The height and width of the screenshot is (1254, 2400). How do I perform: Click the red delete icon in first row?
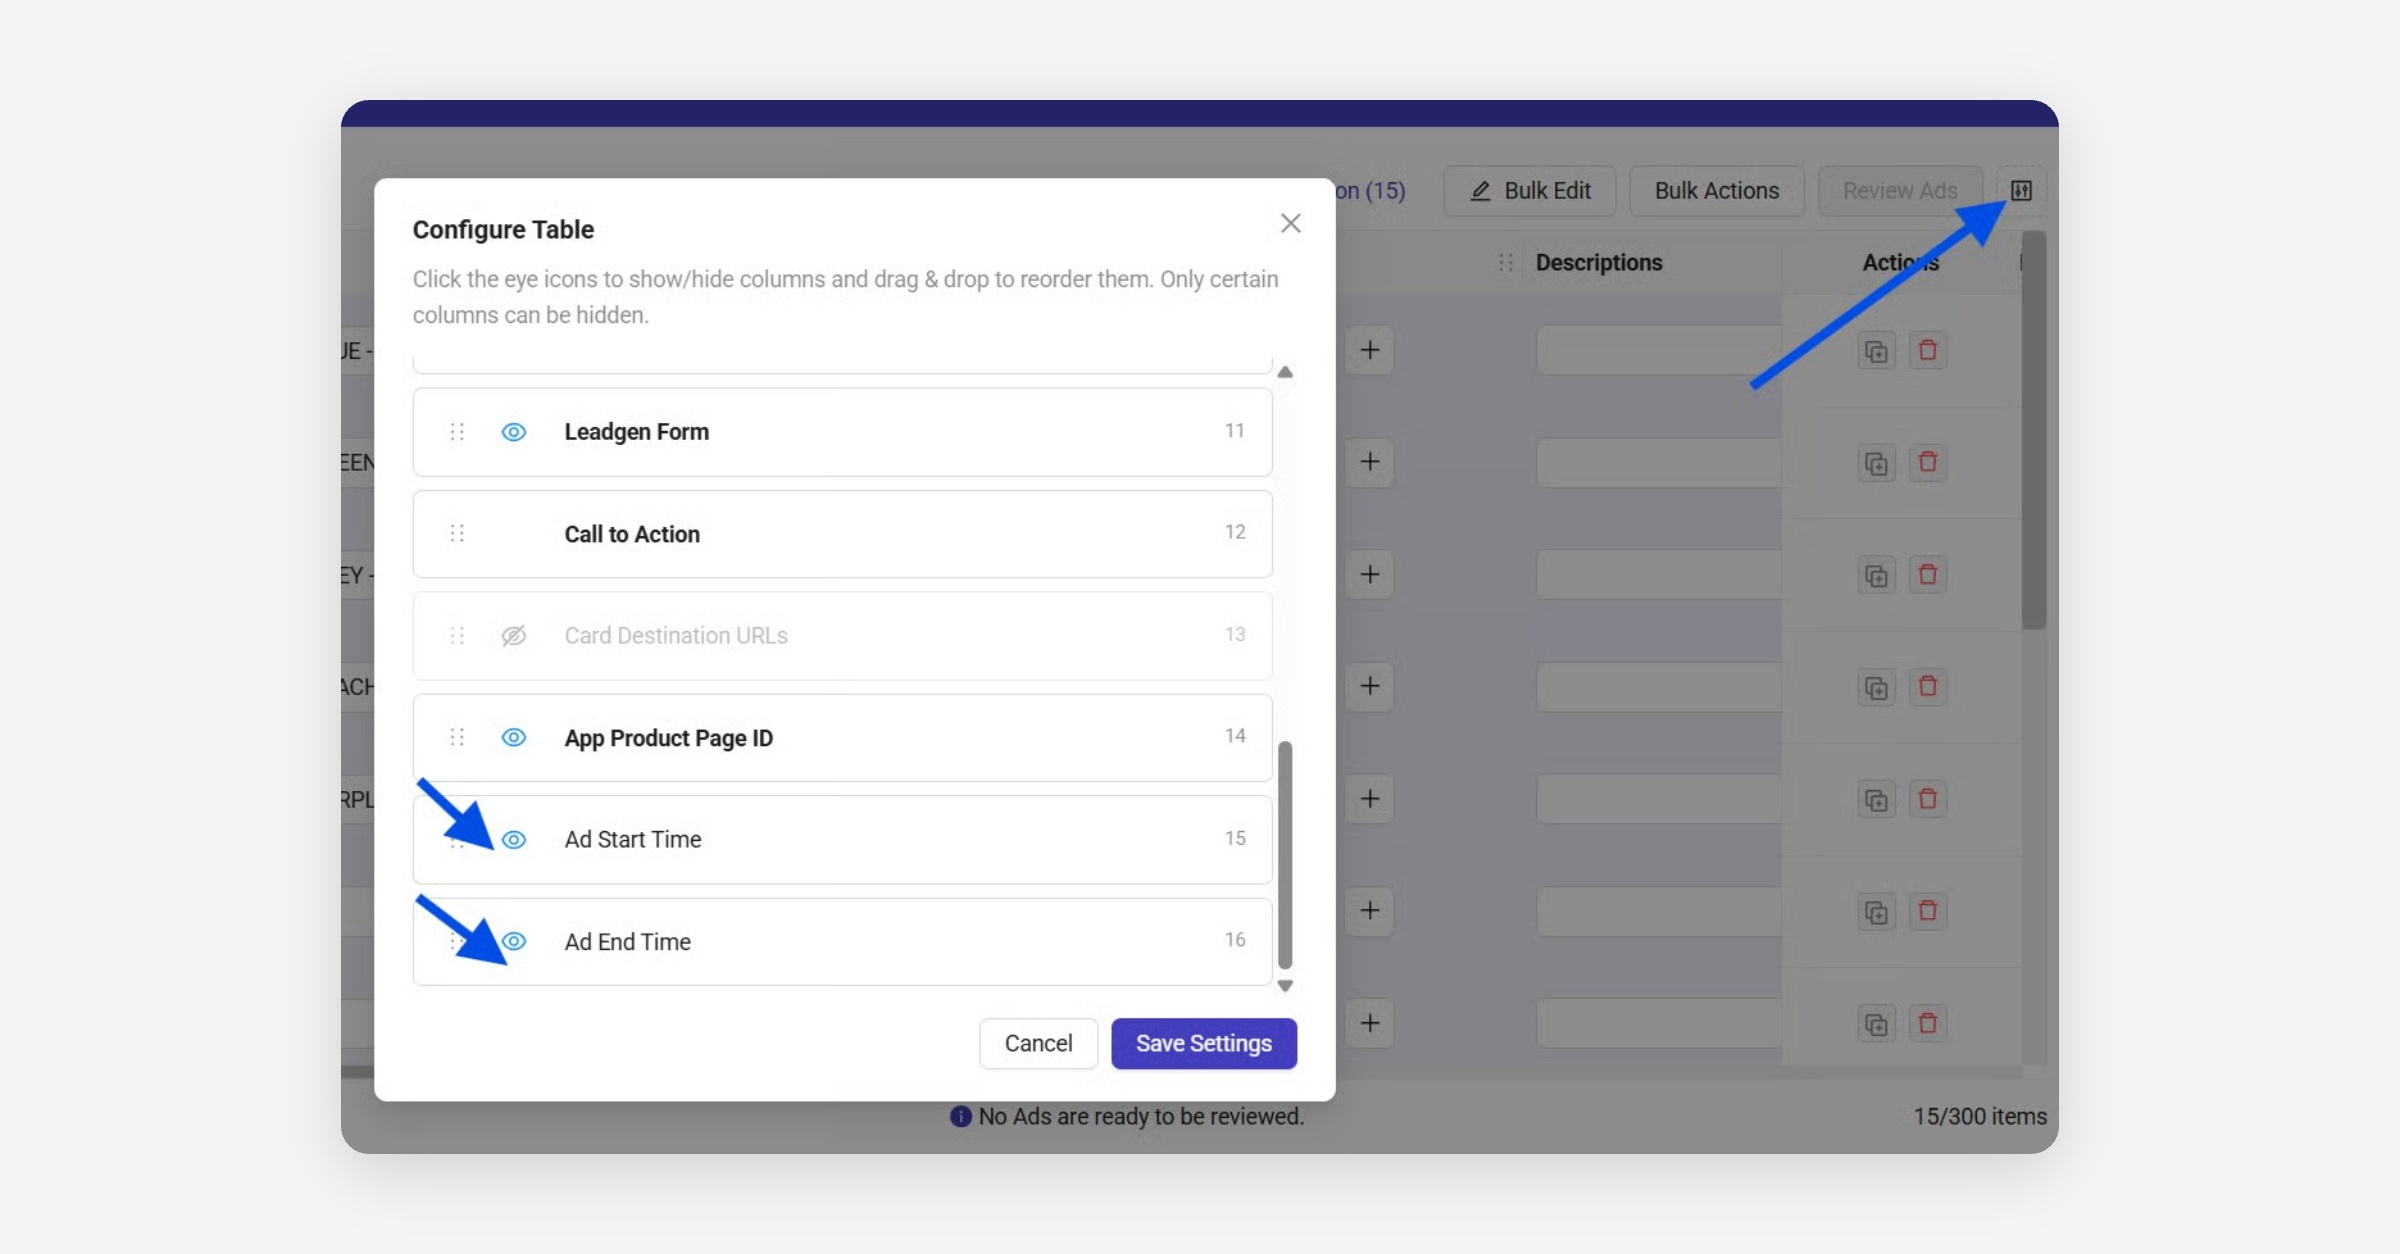(1928, 351)
